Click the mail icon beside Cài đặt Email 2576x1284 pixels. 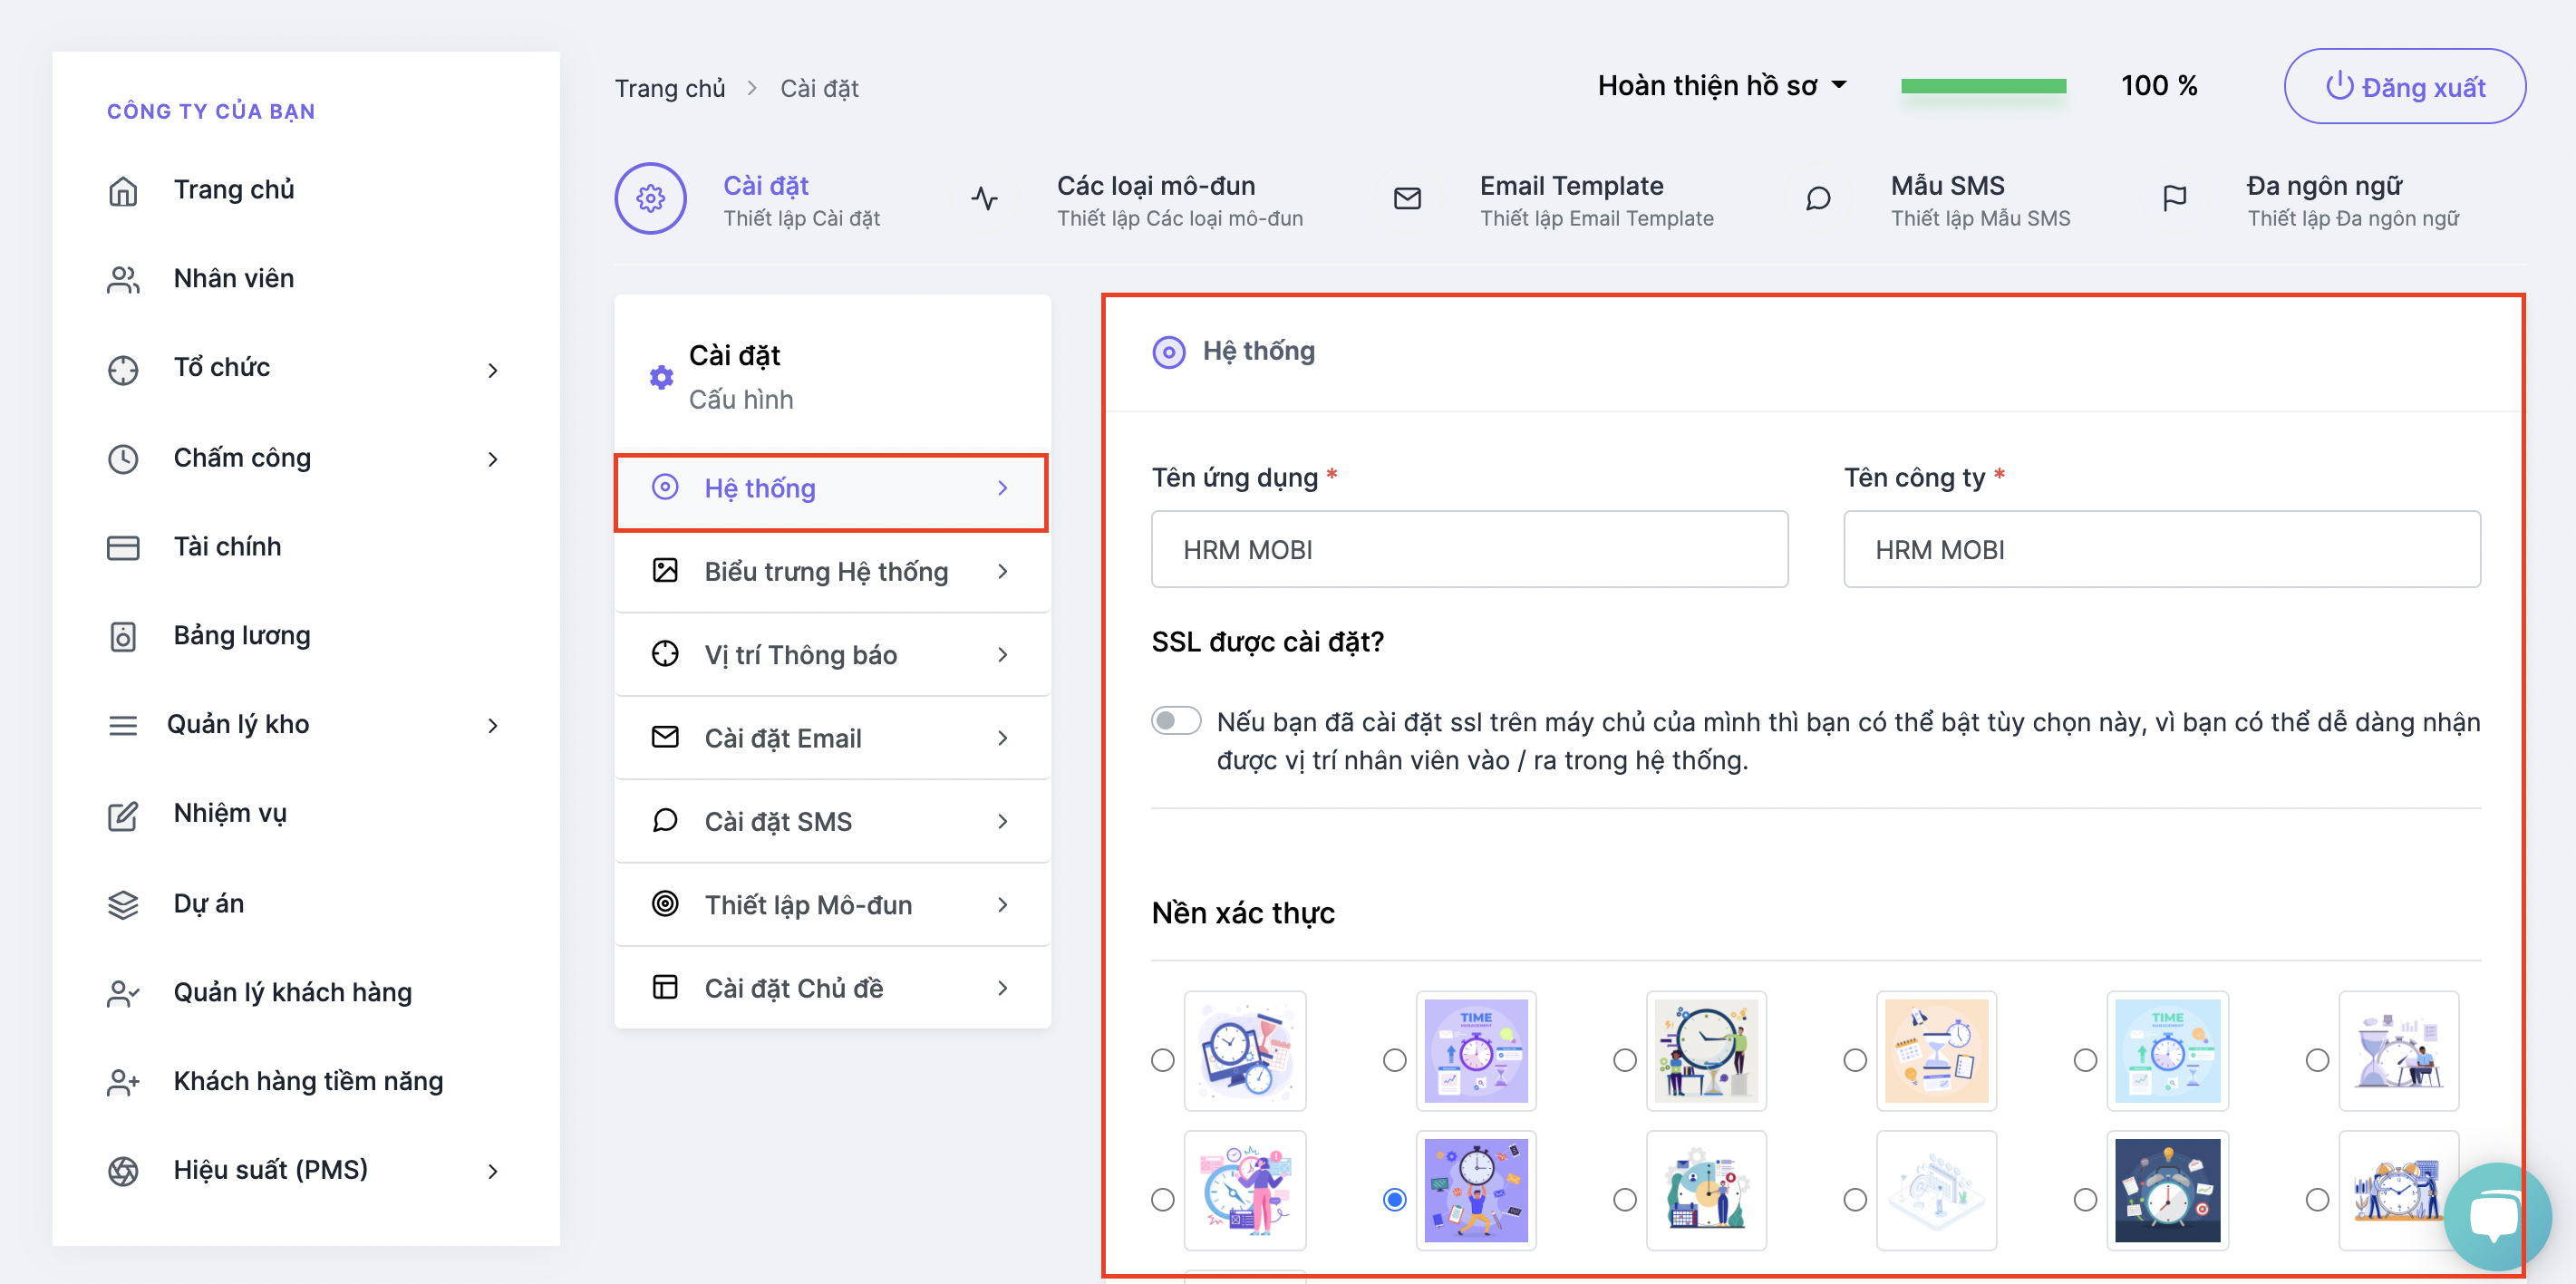665,737
